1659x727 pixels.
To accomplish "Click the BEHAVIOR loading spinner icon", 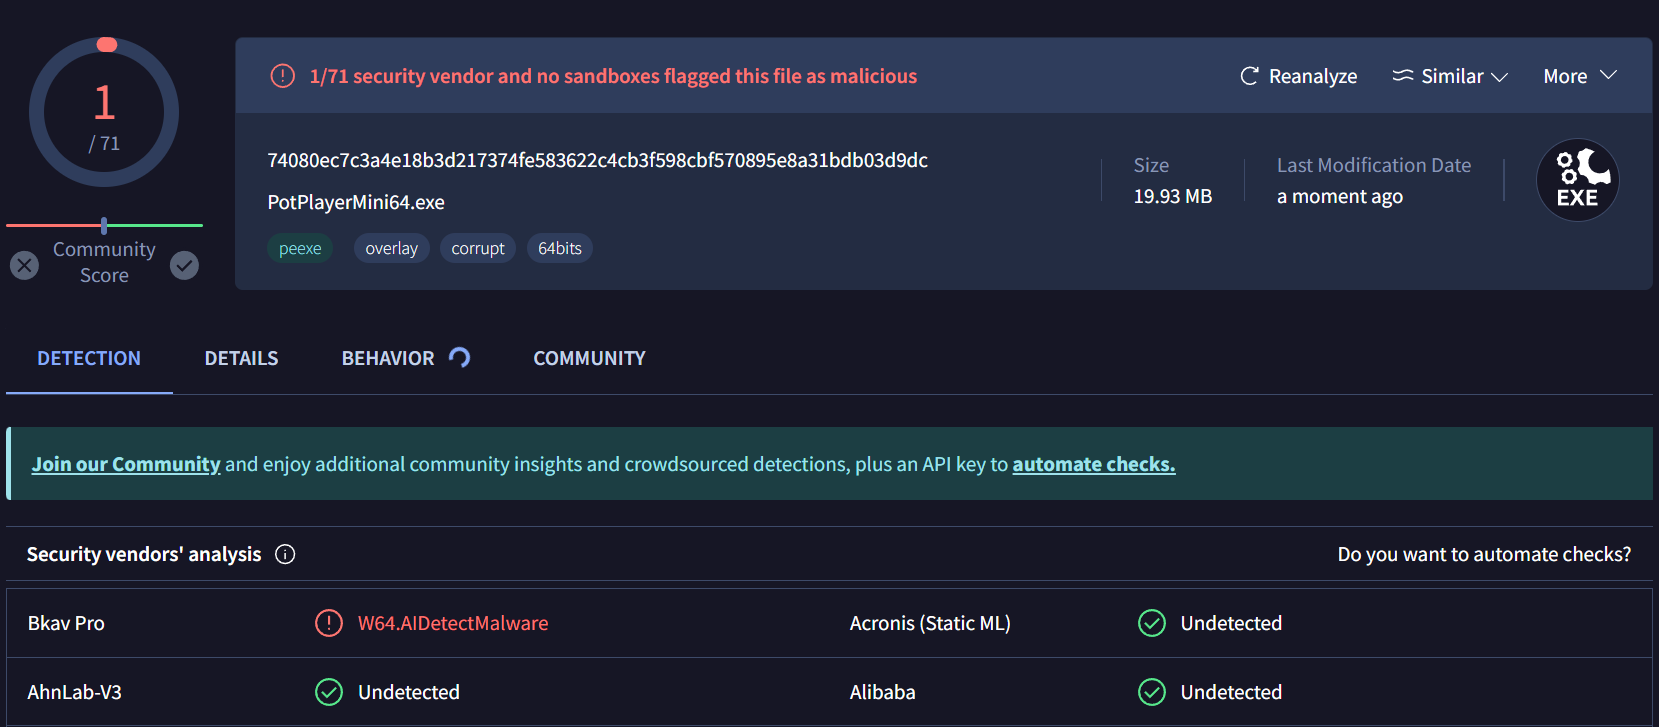I will (x=460, y=357).
